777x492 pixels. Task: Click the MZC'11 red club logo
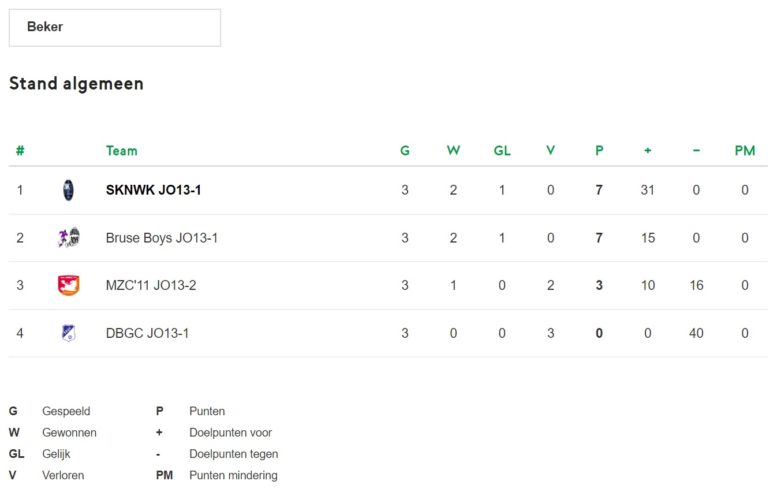coord(69,285)
